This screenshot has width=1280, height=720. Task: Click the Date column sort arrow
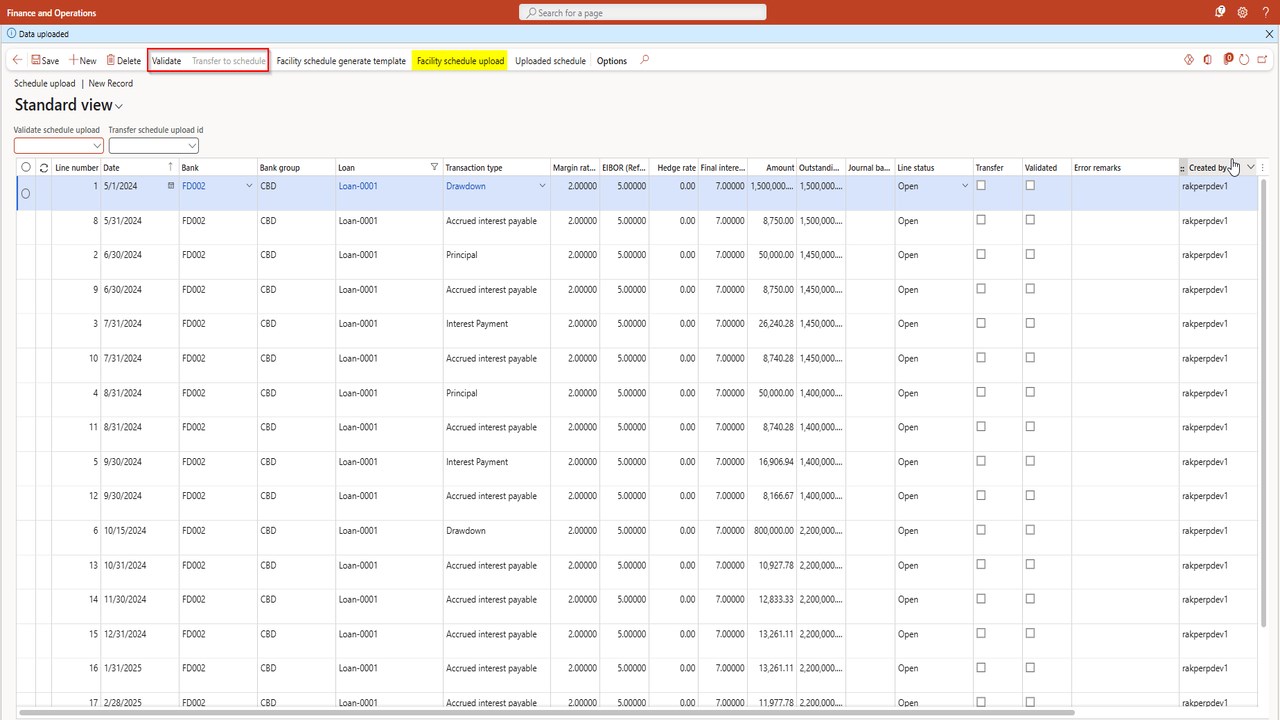pos(170,167)
